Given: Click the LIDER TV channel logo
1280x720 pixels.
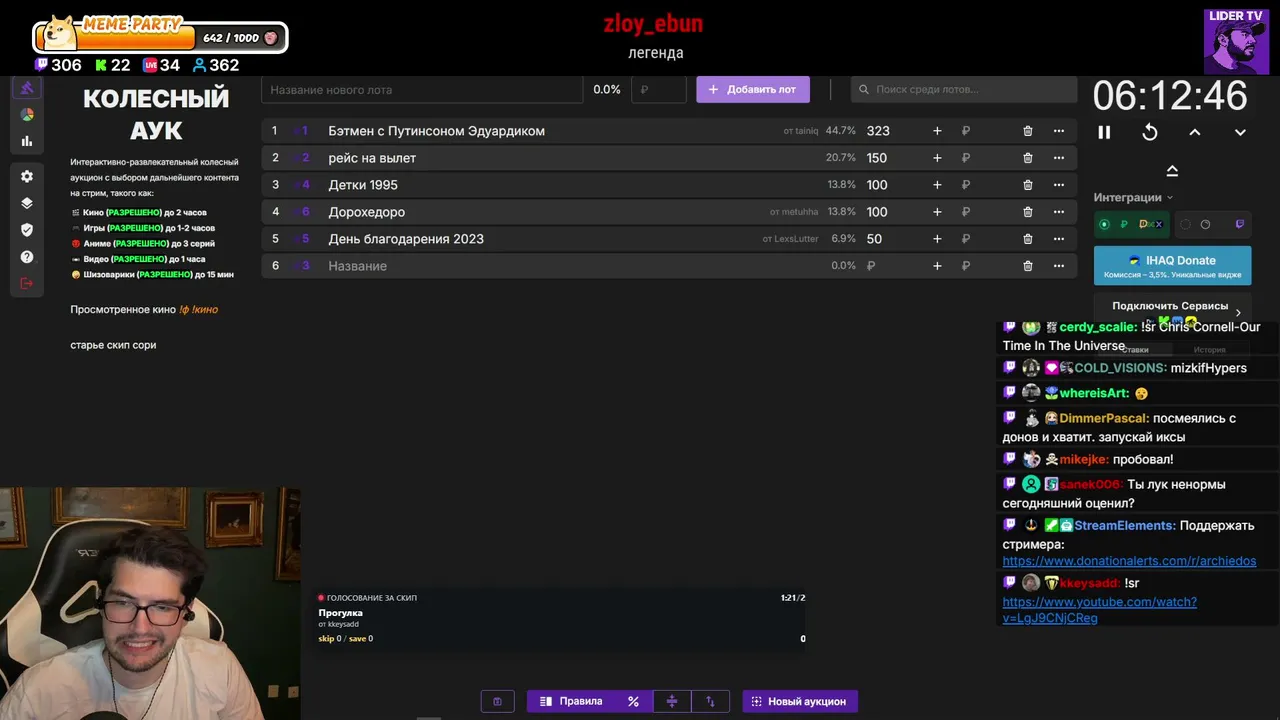Looking at the screenshot, I should pyautogui.click(x=1236, y=42).
